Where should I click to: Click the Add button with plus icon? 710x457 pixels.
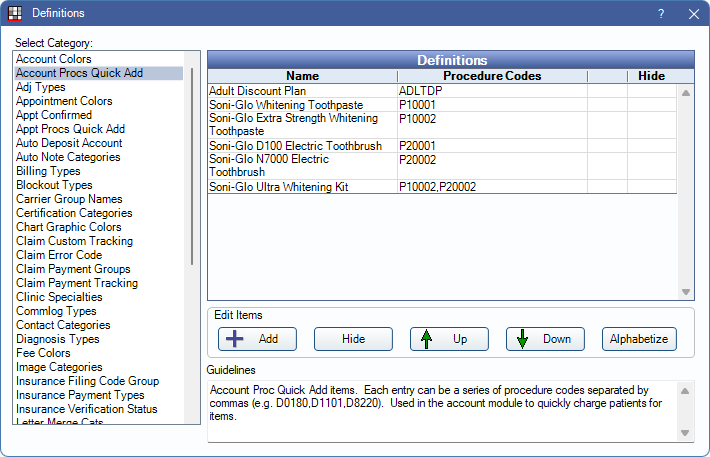257,339
